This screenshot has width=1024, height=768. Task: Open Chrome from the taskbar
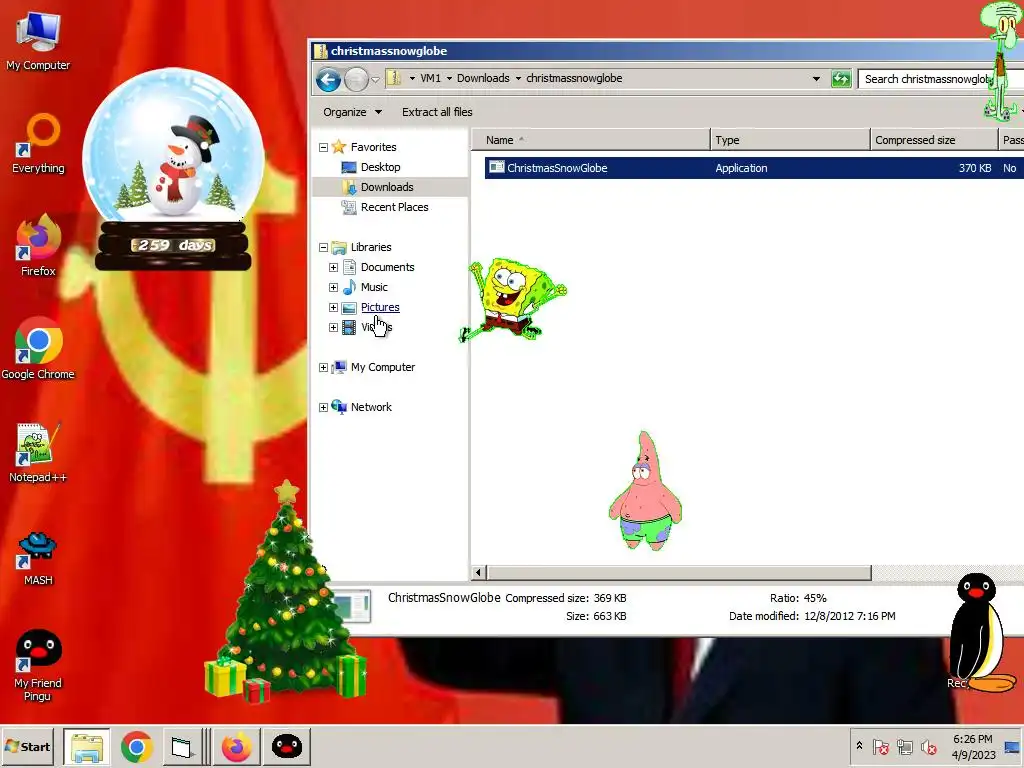coord(136,747)
